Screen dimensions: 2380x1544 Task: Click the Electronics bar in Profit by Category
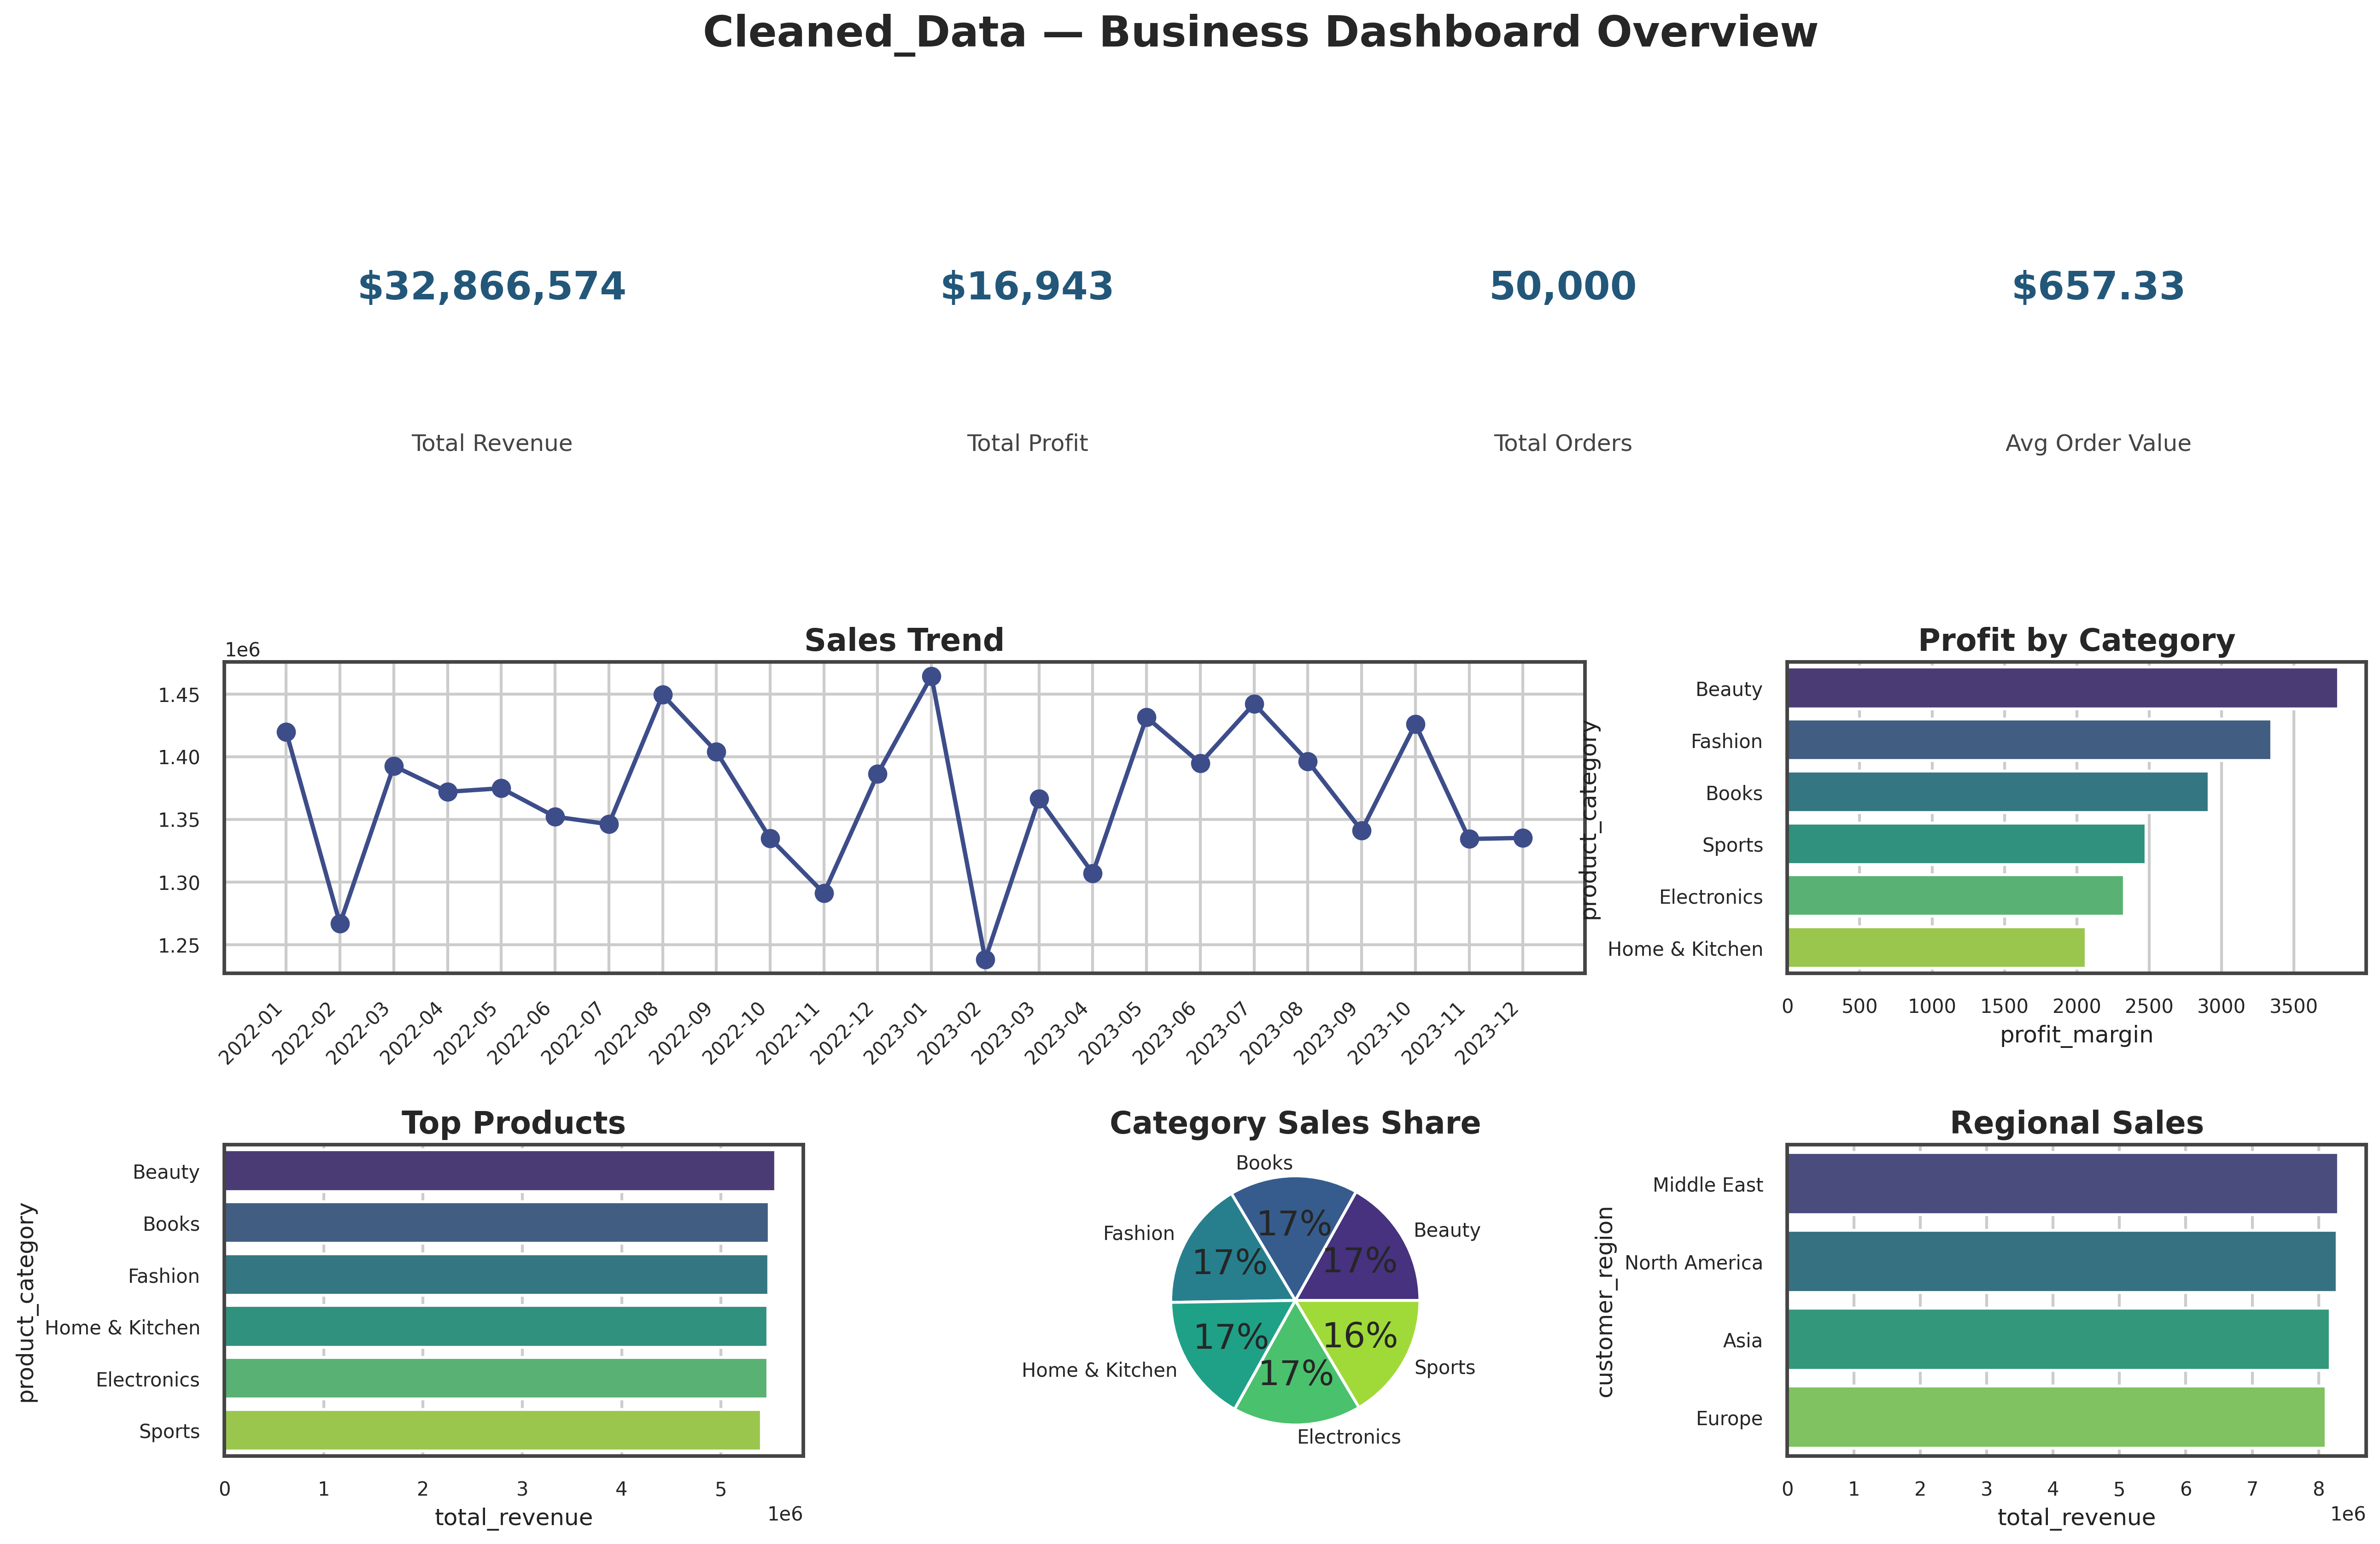[1955, 896]
